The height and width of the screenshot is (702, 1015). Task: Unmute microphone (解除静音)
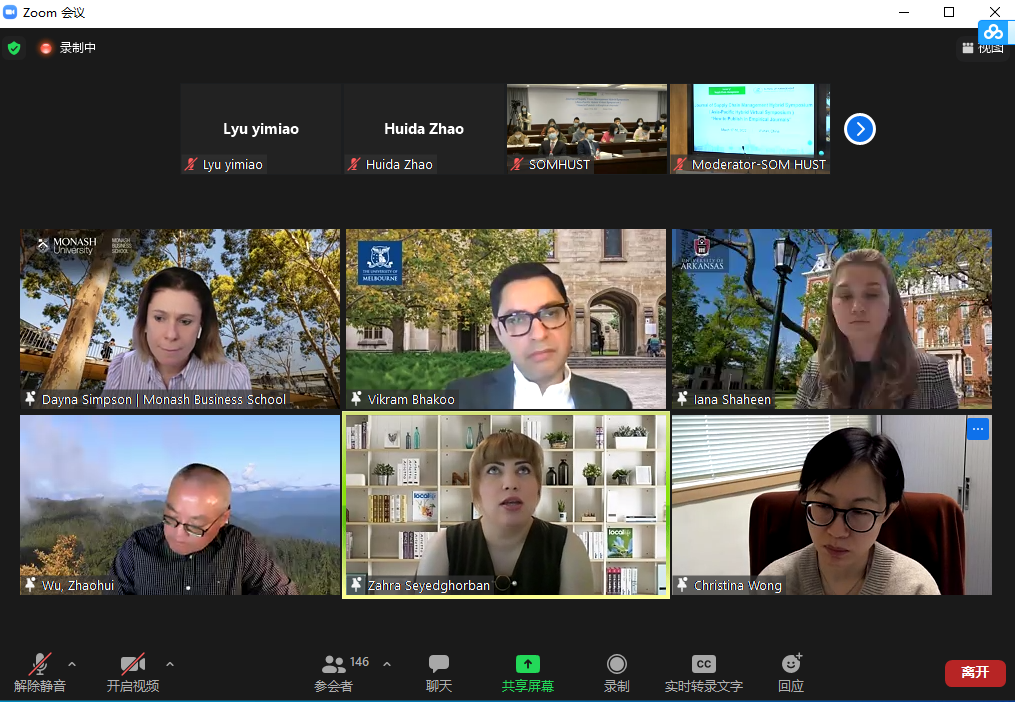pyautogui.click(x=40, y=665)
